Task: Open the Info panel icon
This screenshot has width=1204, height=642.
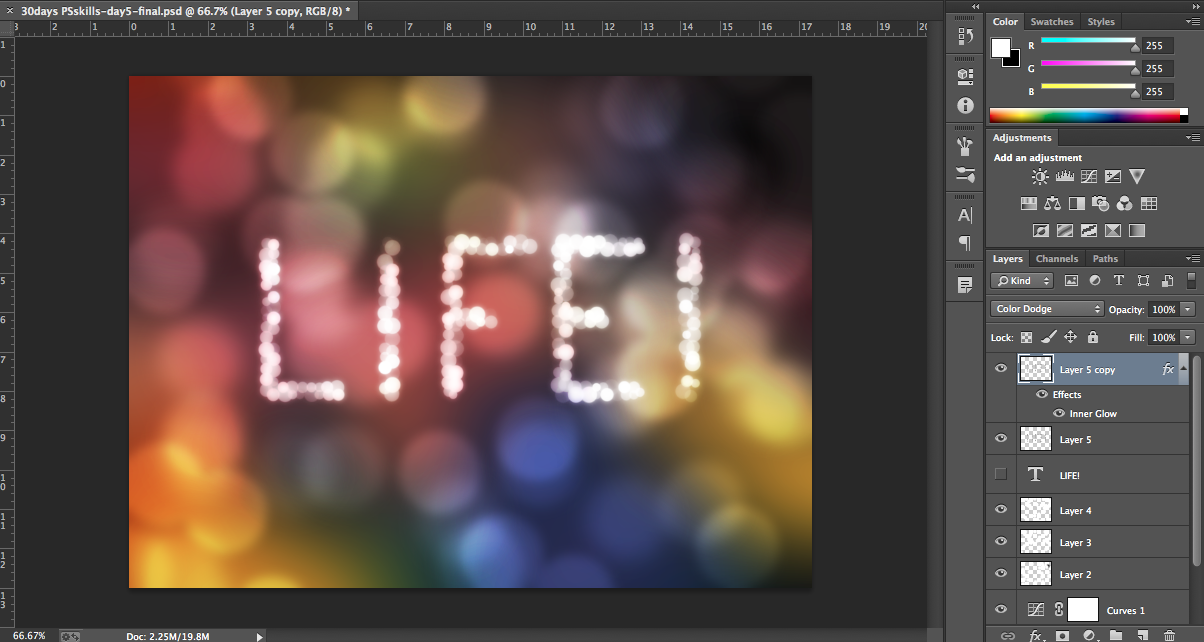Action: [965, 105]
